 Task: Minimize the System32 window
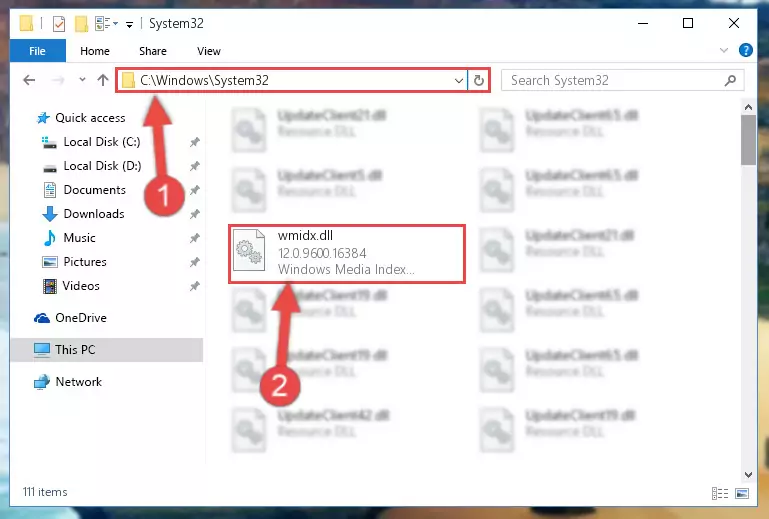click(643, 23)
